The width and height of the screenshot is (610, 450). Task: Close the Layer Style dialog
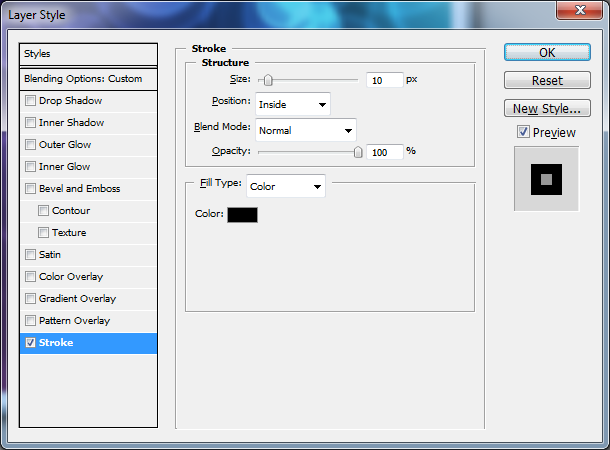tap(580, 10)
